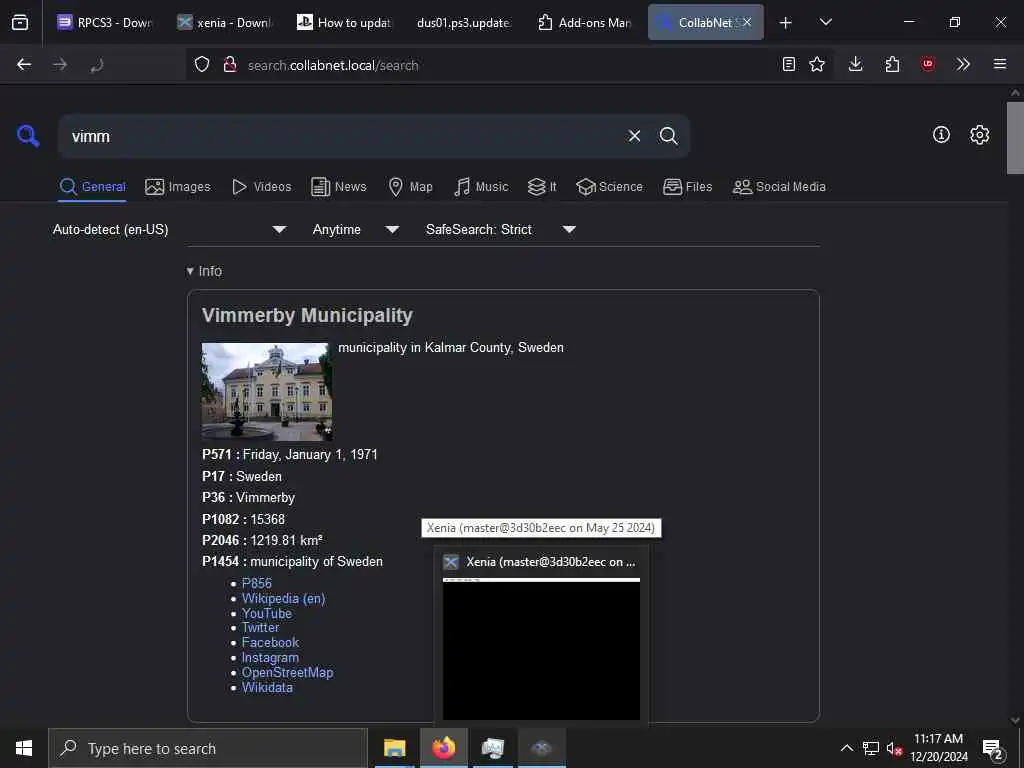Screen dimensions: 1024x768
Task: Select the Files category
Action: [x=687, y=187]
